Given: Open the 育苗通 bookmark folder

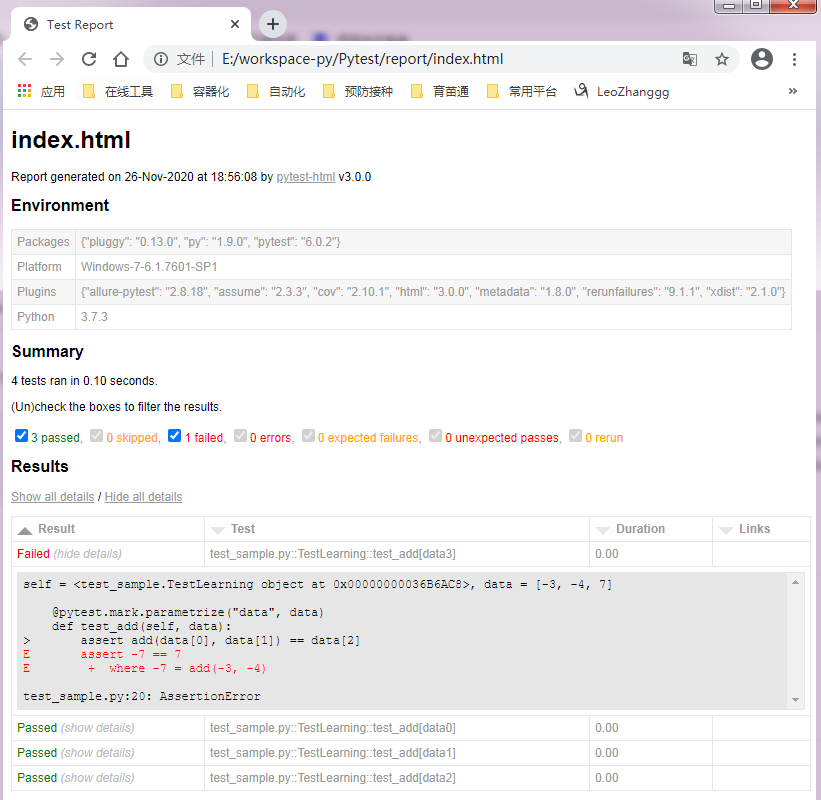Looking at the screenshot, I should [440, 92].
